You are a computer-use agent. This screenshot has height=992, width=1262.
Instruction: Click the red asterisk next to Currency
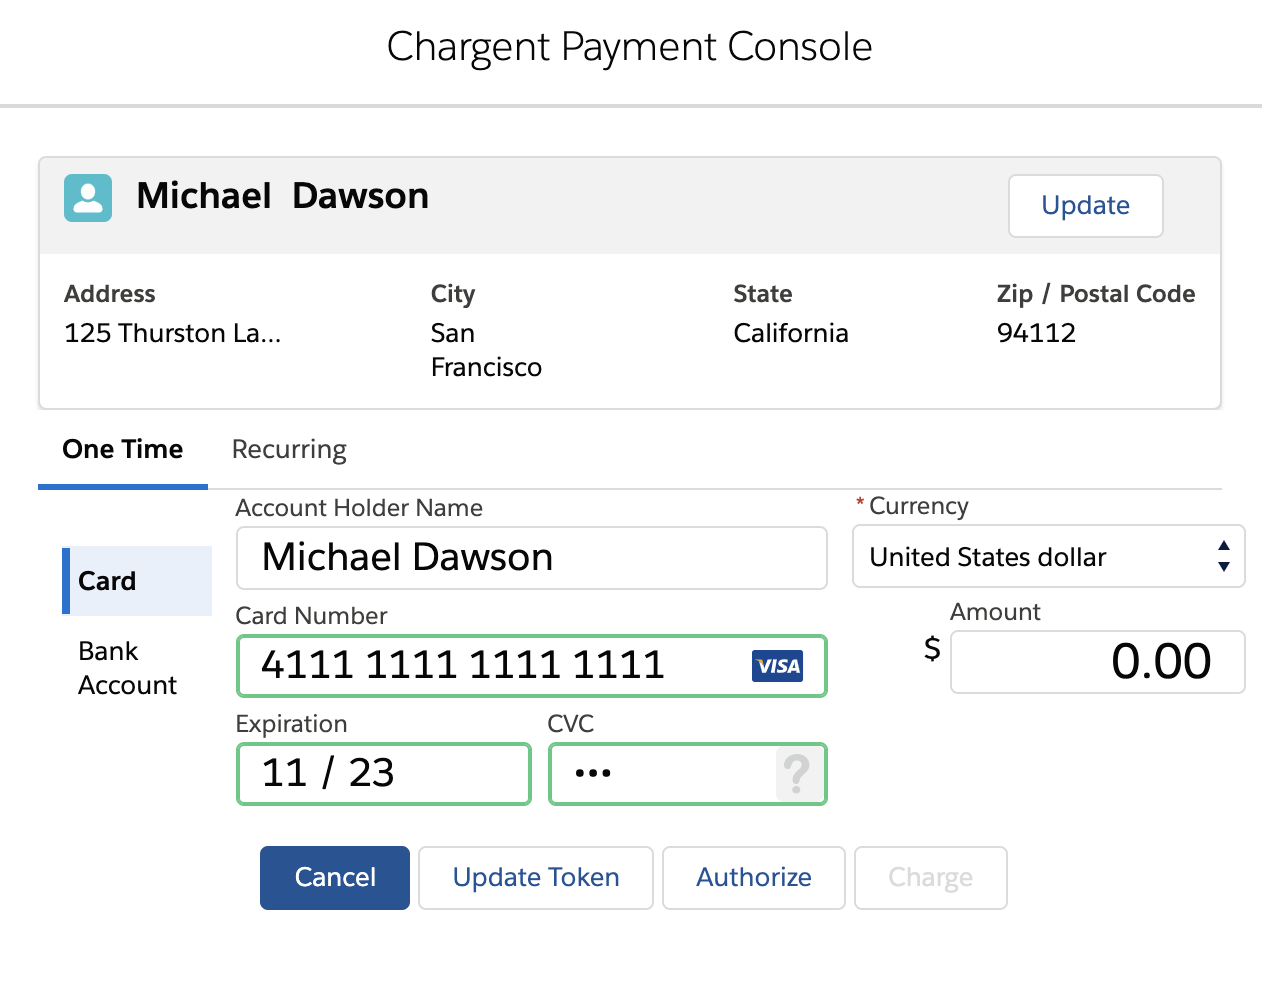(x=858, y=505)
